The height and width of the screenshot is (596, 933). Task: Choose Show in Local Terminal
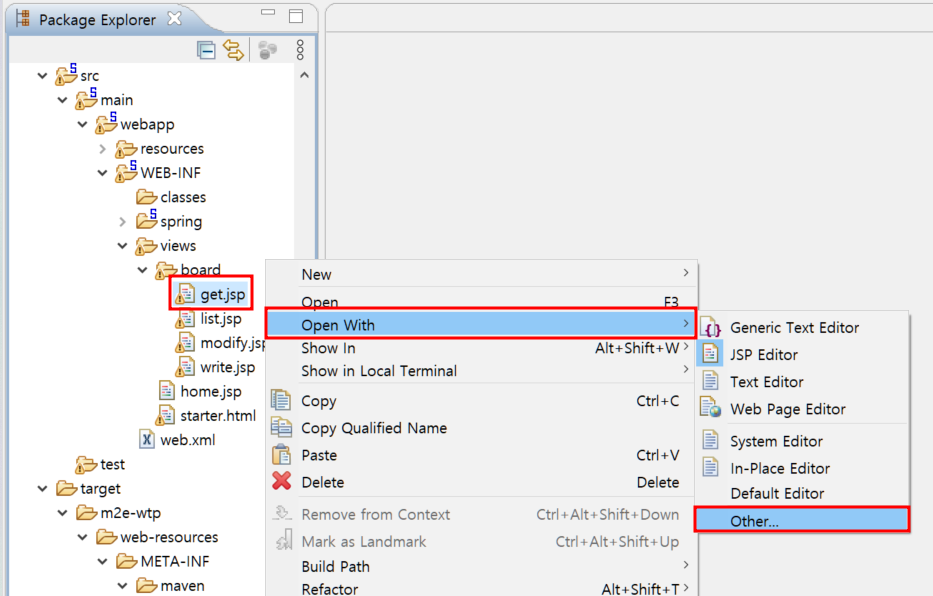(x=481, y=371)
